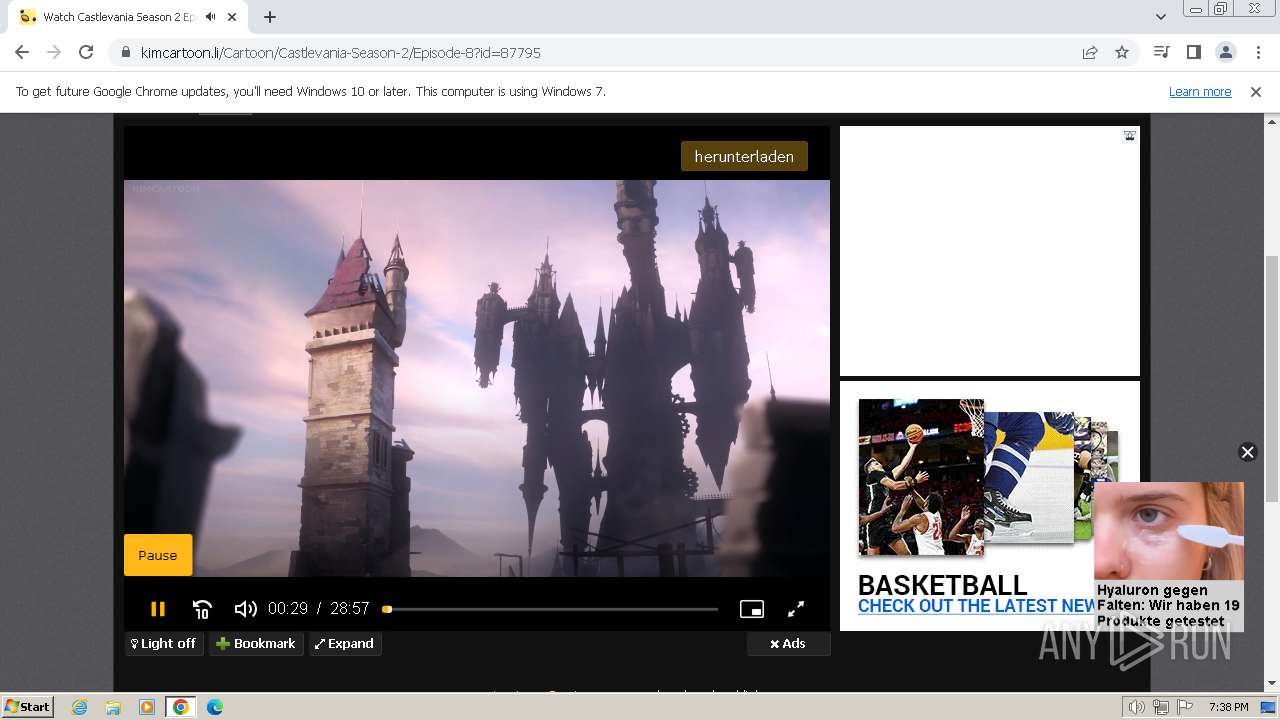Screen dimensions: 1280x720
Task: Rewind 10 seconds in the player
Action: [x=202, y=609]
